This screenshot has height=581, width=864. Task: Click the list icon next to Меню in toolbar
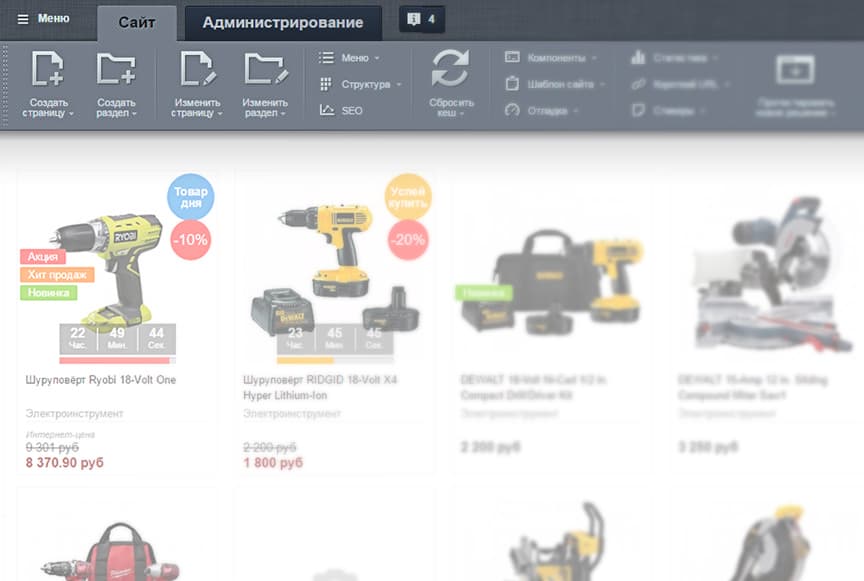[326, 57]
